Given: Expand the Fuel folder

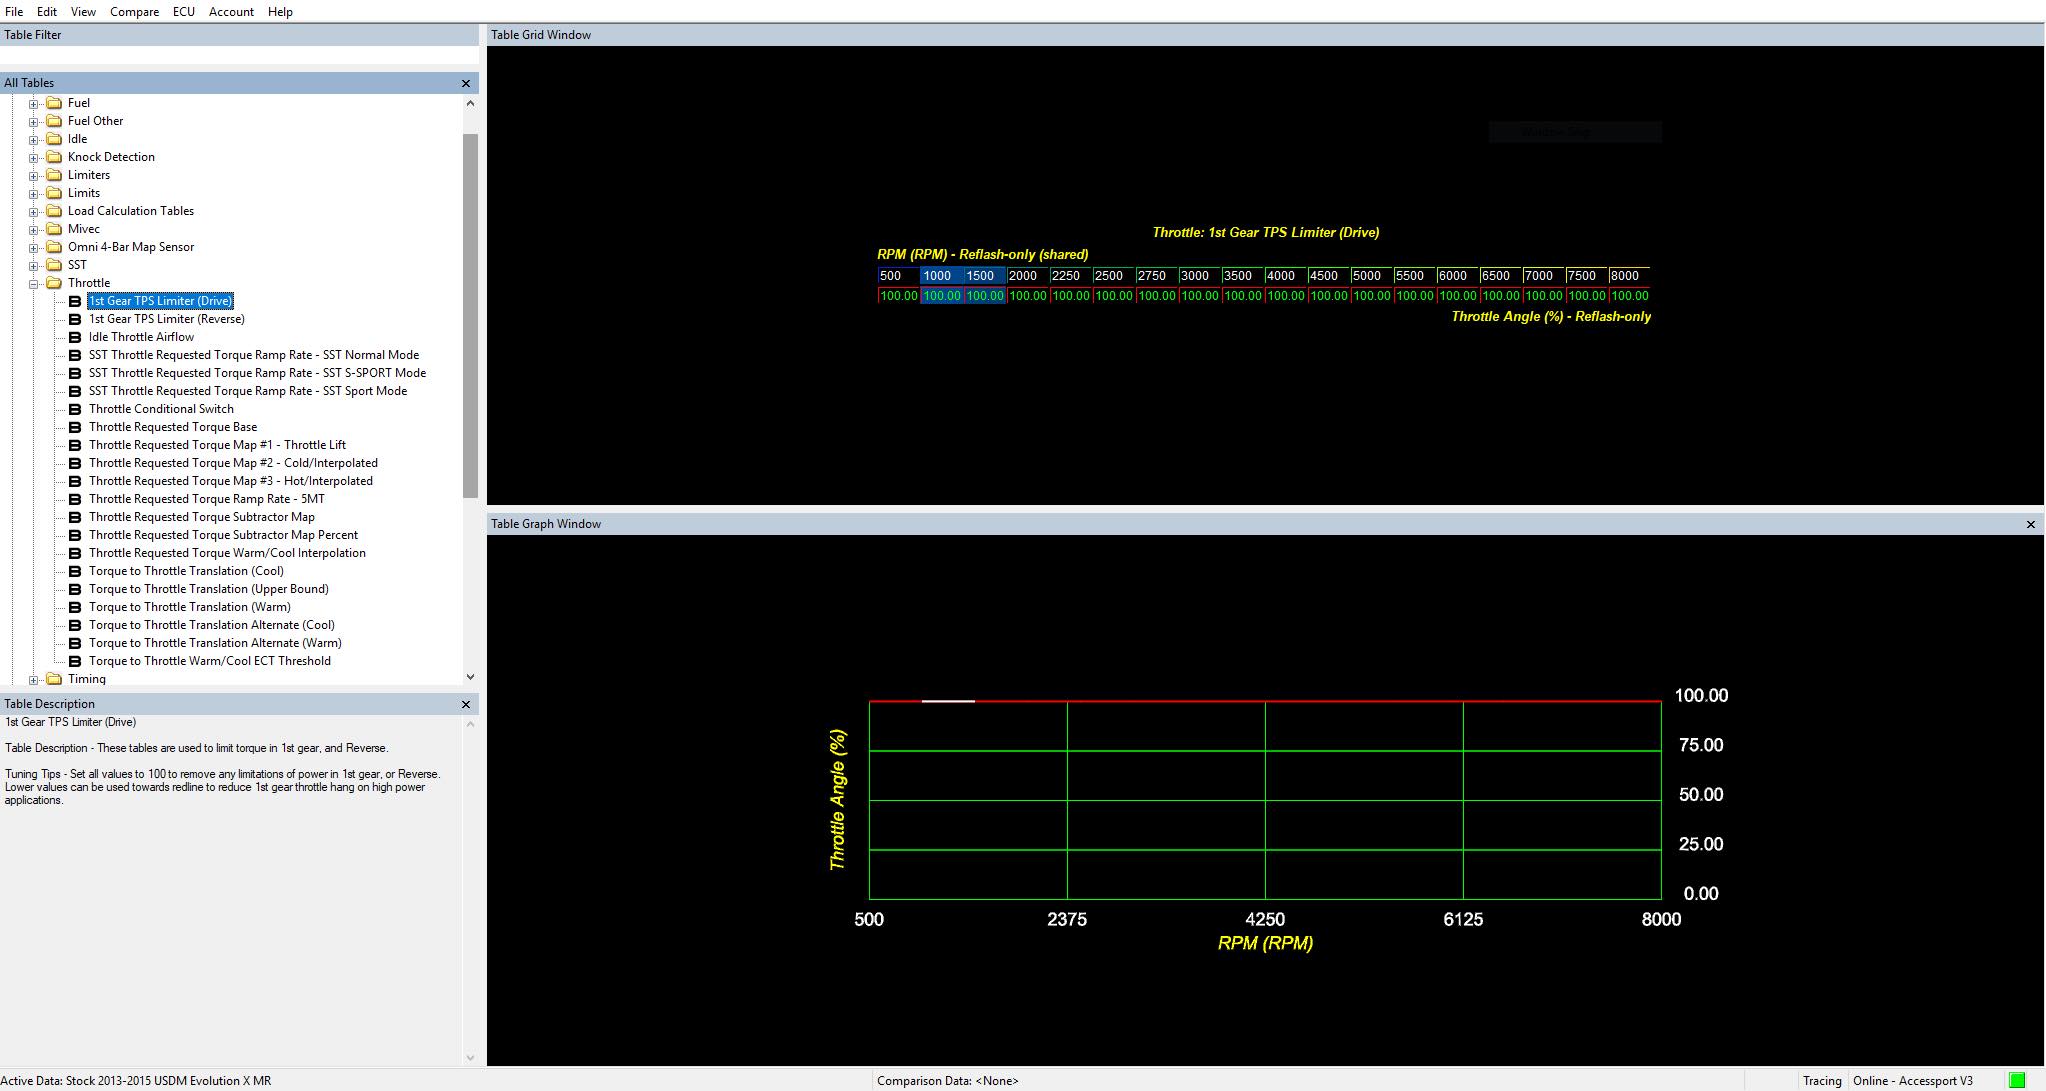Looking at the screenshot, I should point(34,103).
